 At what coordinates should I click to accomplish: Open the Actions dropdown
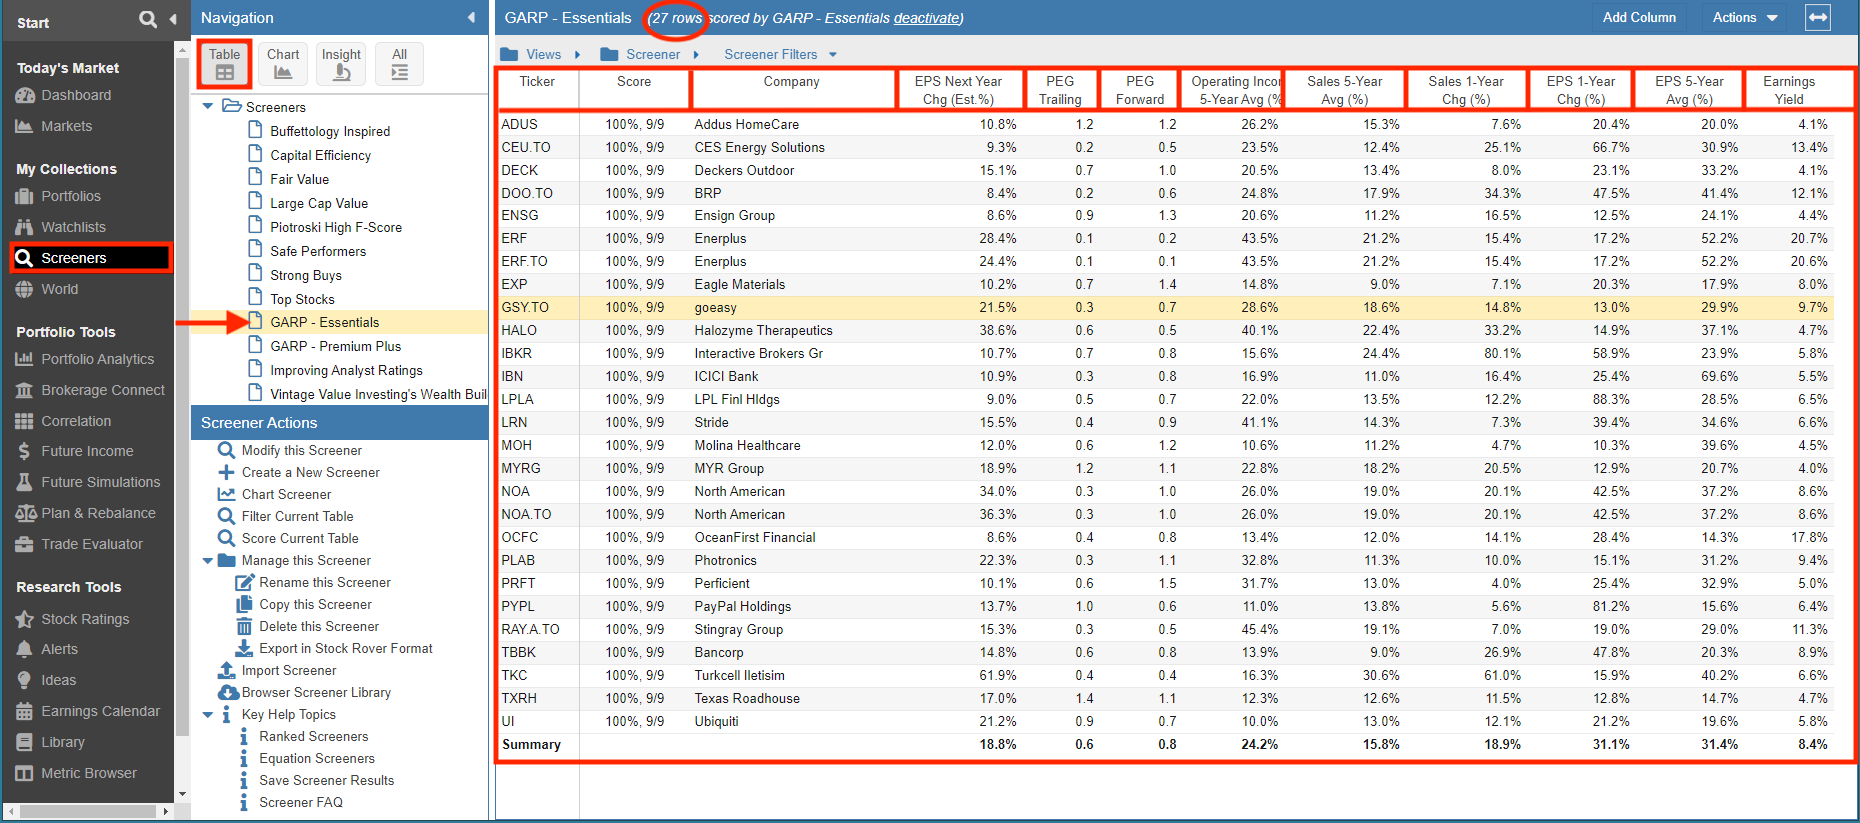point(1745,17)
